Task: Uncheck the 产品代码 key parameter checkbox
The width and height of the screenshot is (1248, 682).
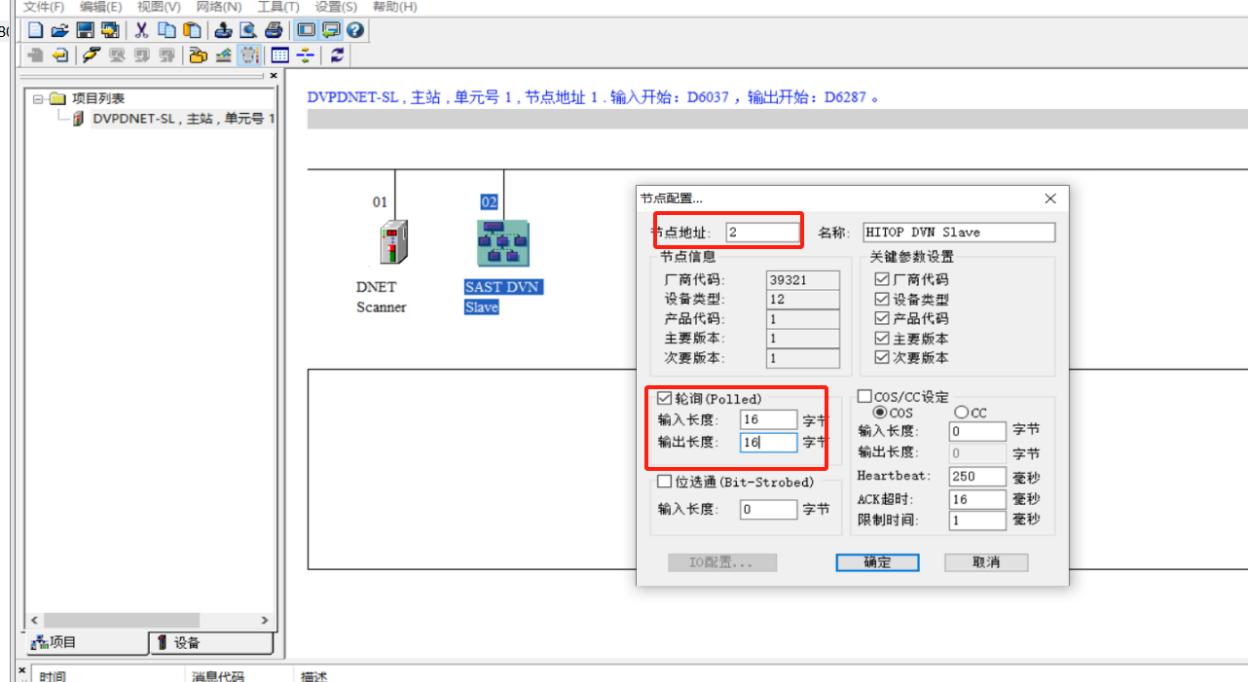Action: pos(881,318)
